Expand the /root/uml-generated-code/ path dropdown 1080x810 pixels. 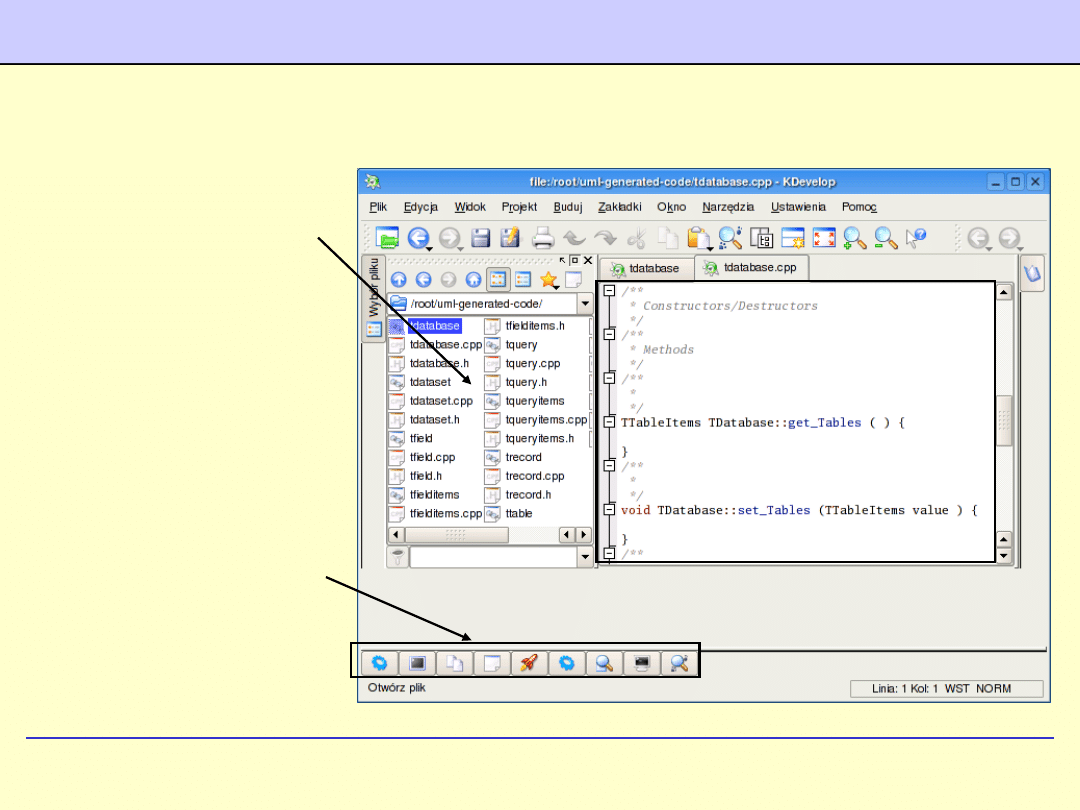[585, 304]
